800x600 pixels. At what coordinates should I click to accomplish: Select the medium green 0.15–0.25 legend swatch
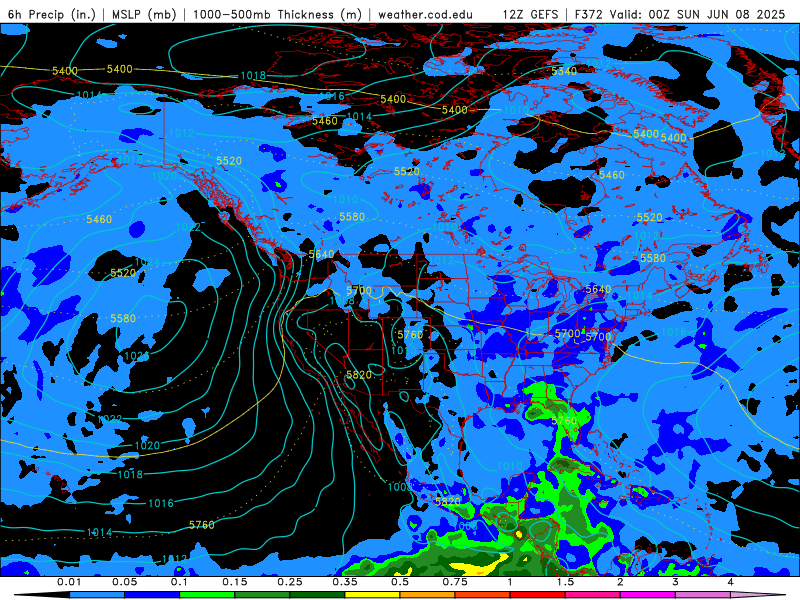click(x=262, y=595)
